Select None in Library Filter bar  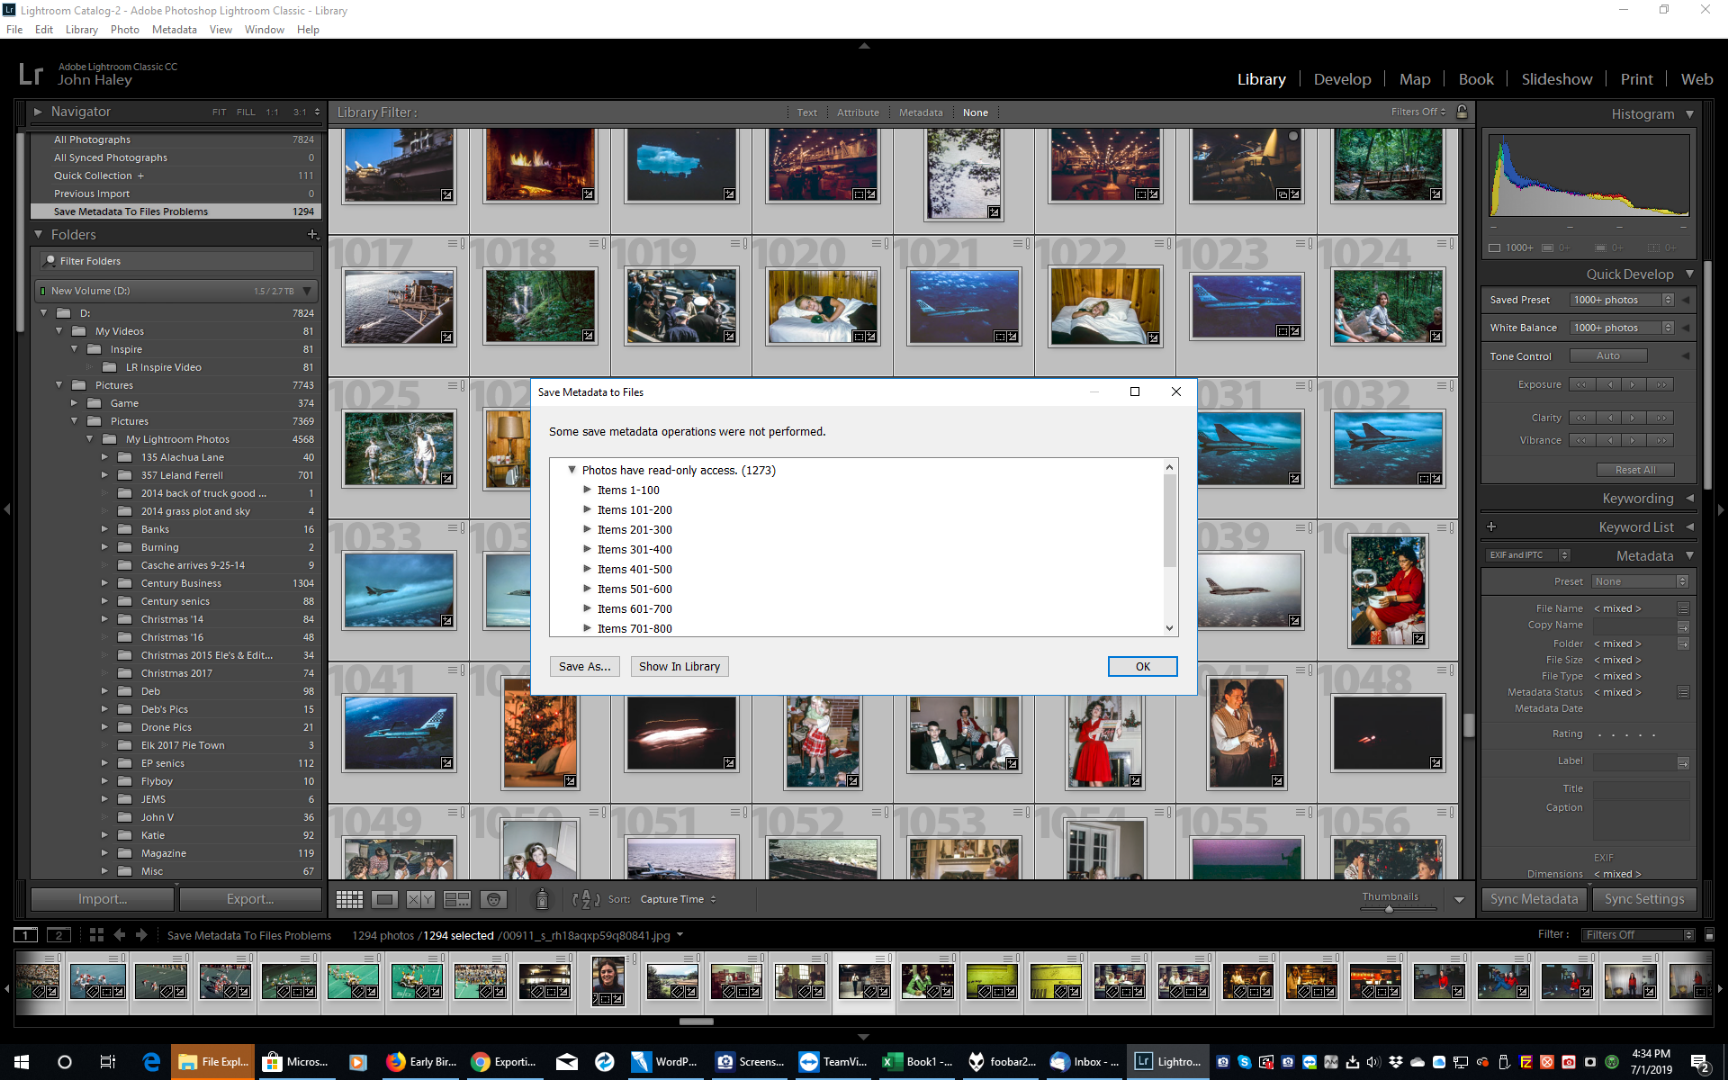975,113
